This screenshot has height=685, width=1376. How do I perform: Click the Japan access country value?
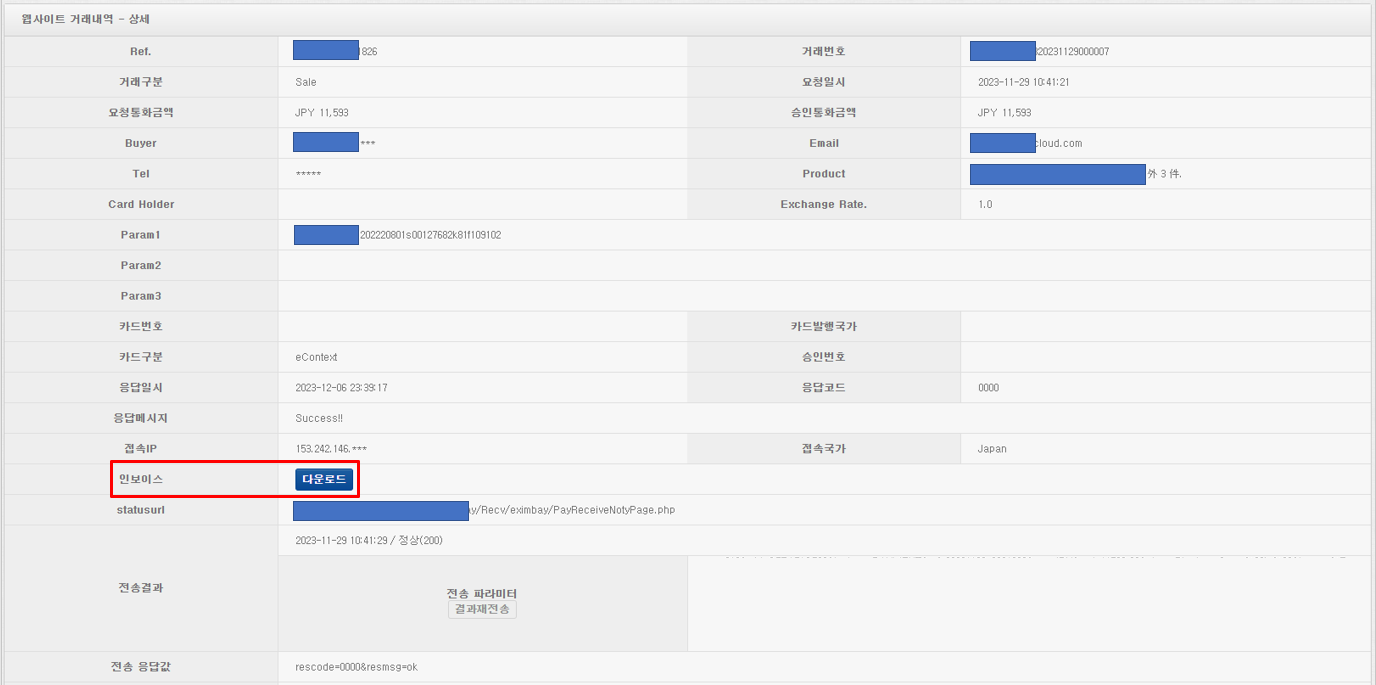992,449
